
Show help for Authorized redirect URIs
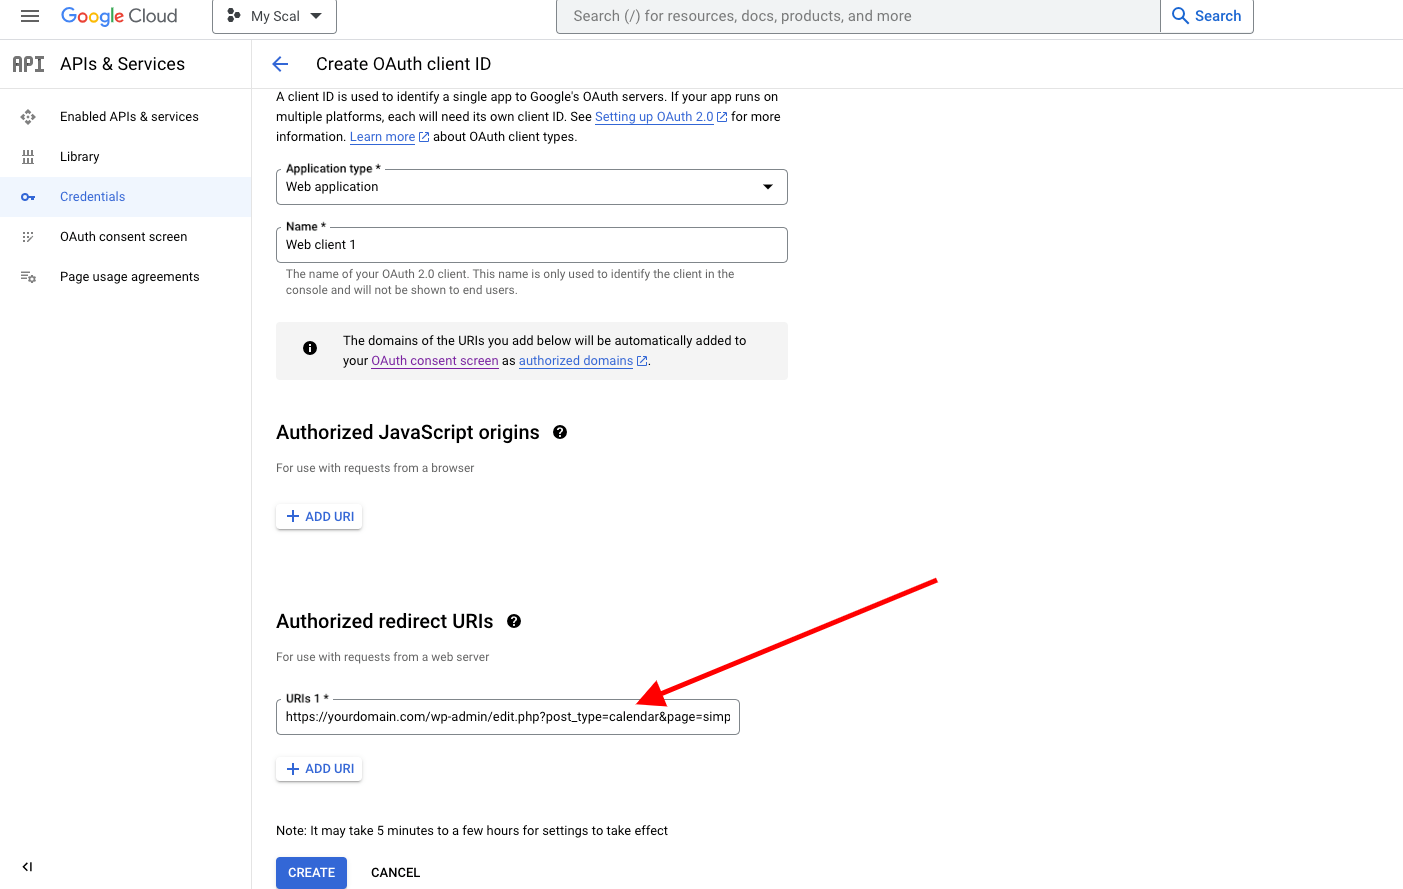point(514,621)
